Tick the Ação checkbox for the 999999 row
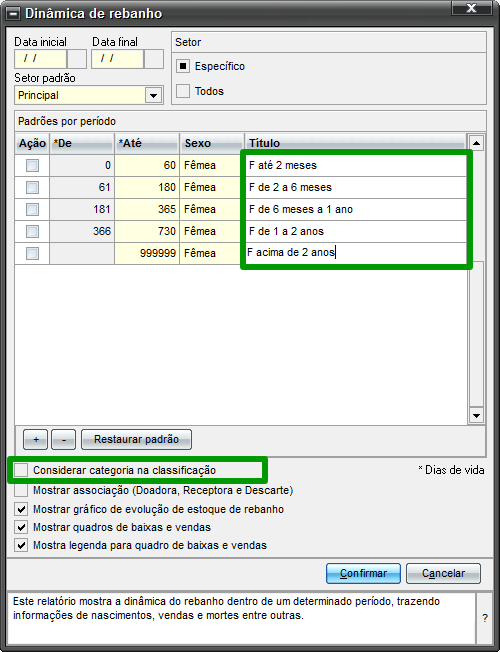 (x=32, y=254)
